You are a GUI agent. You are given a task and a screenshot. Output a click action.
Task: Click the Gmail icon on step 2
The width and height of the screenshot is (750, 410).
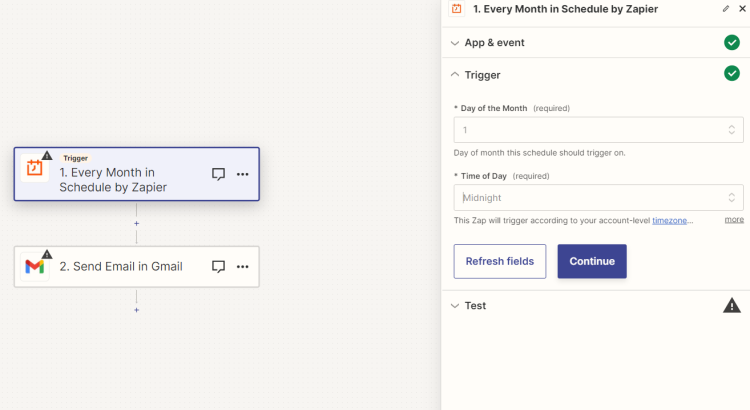(35, 267)
